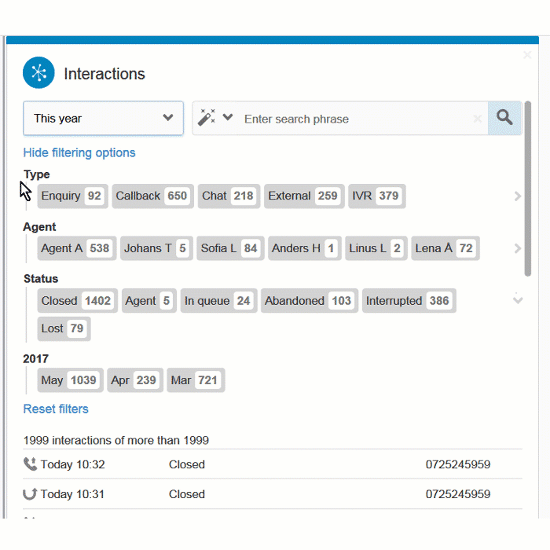Clear the search phrase with the x icon
The width and height of the screenshot is (550, 550).
(477, 119)
